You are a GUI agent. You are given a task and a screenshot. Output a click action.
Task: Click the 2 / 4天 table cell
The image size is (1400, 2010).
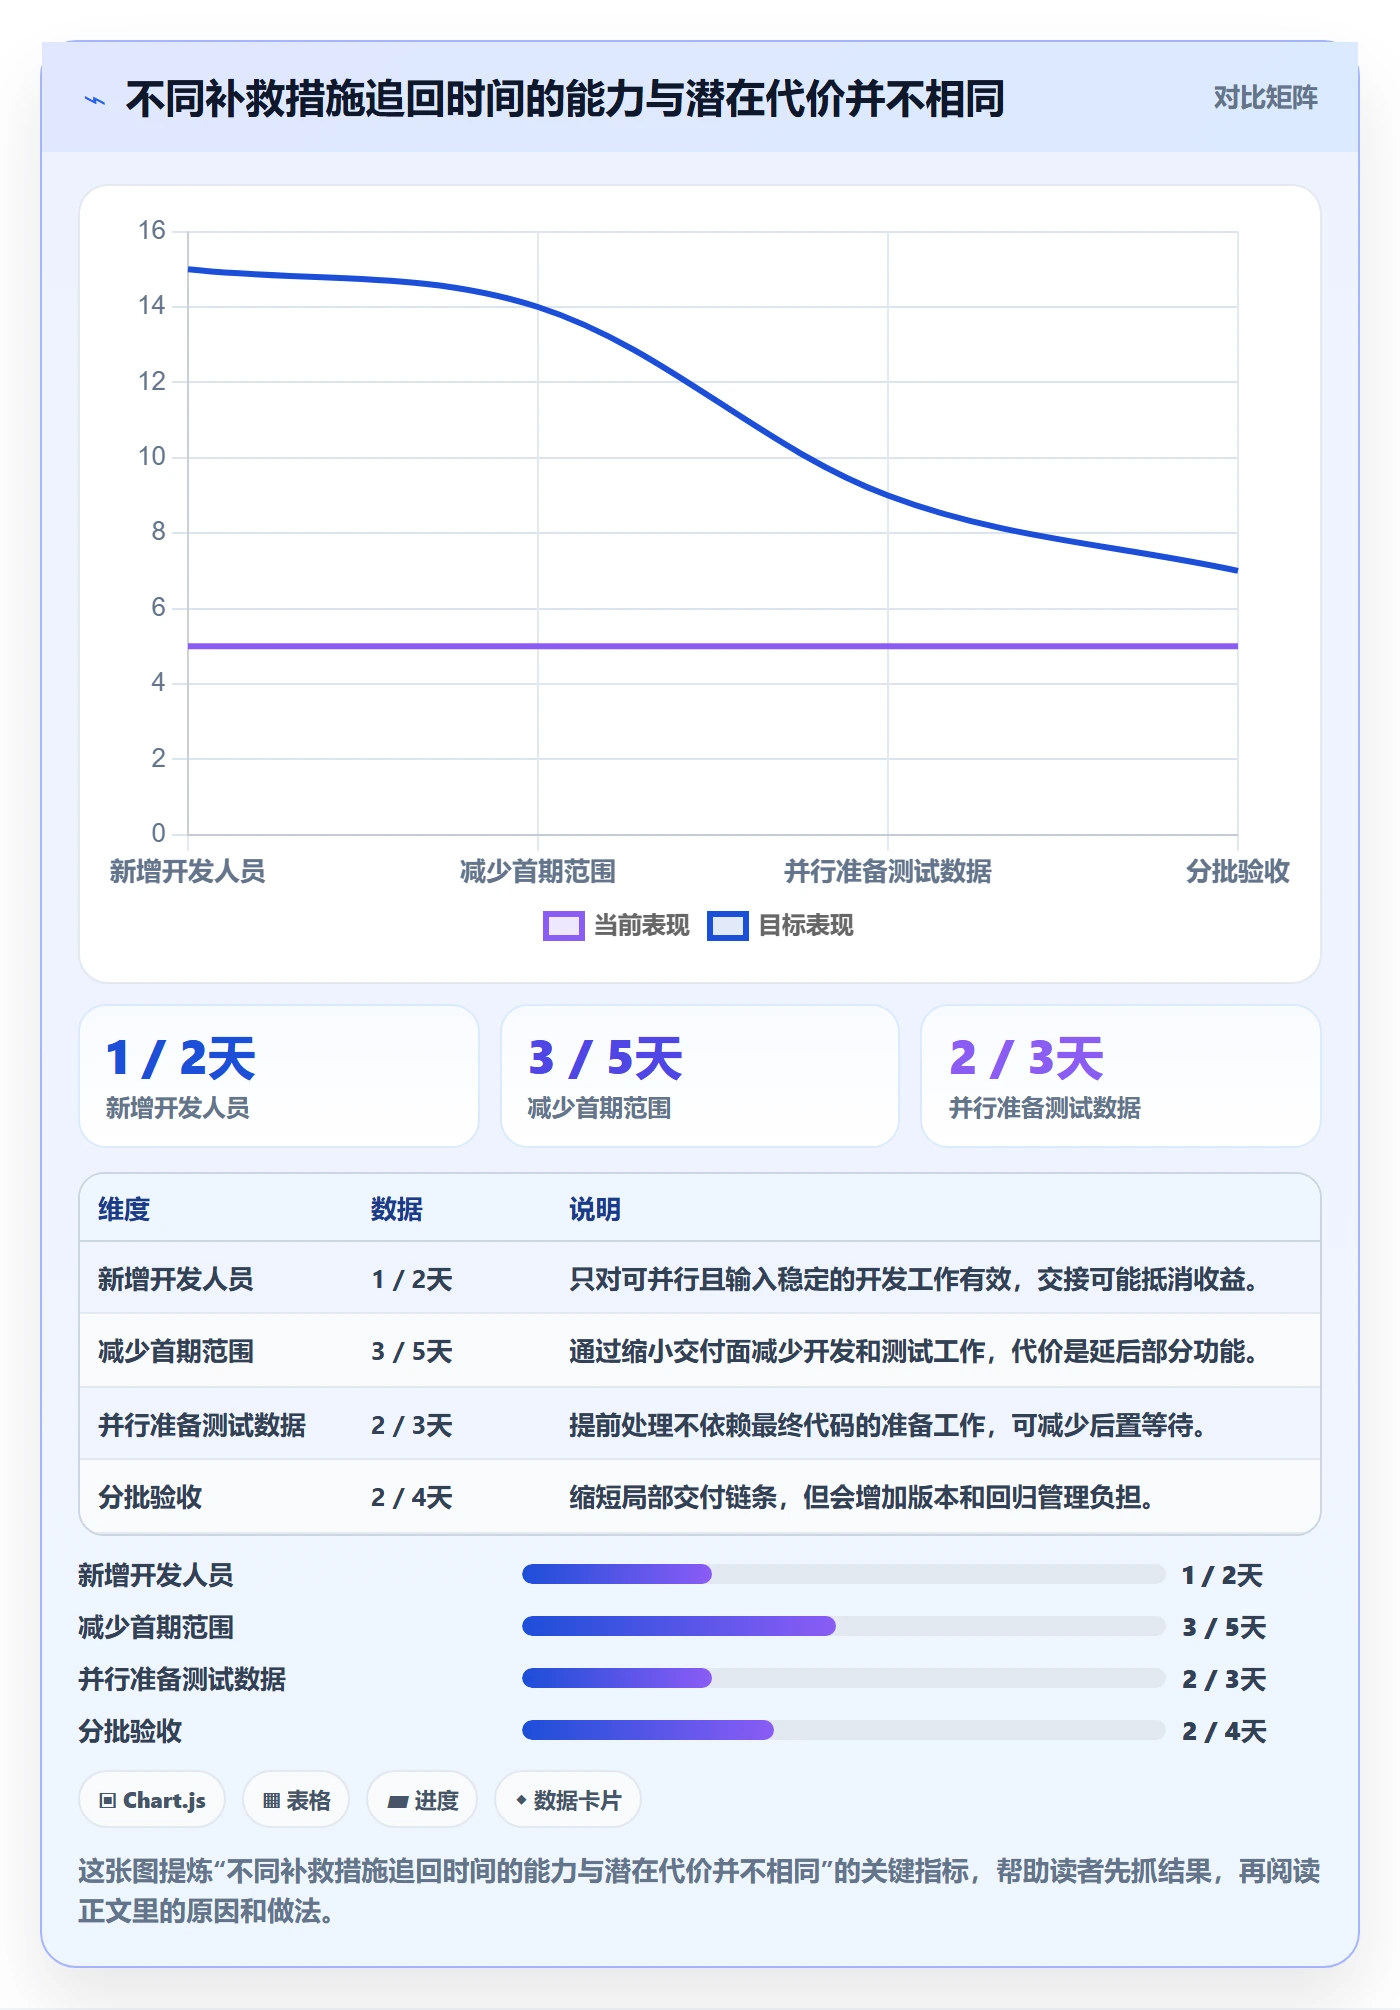tap(412, 1497)
